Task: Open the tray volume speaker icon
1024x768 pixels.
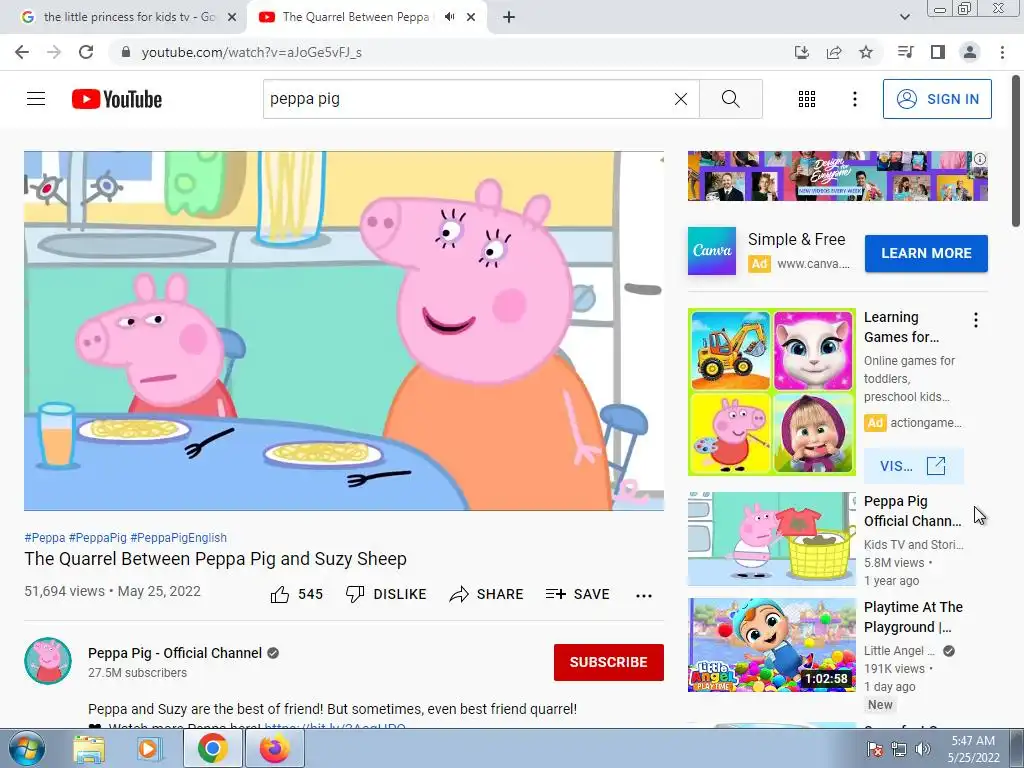Action: click(922, 749)
